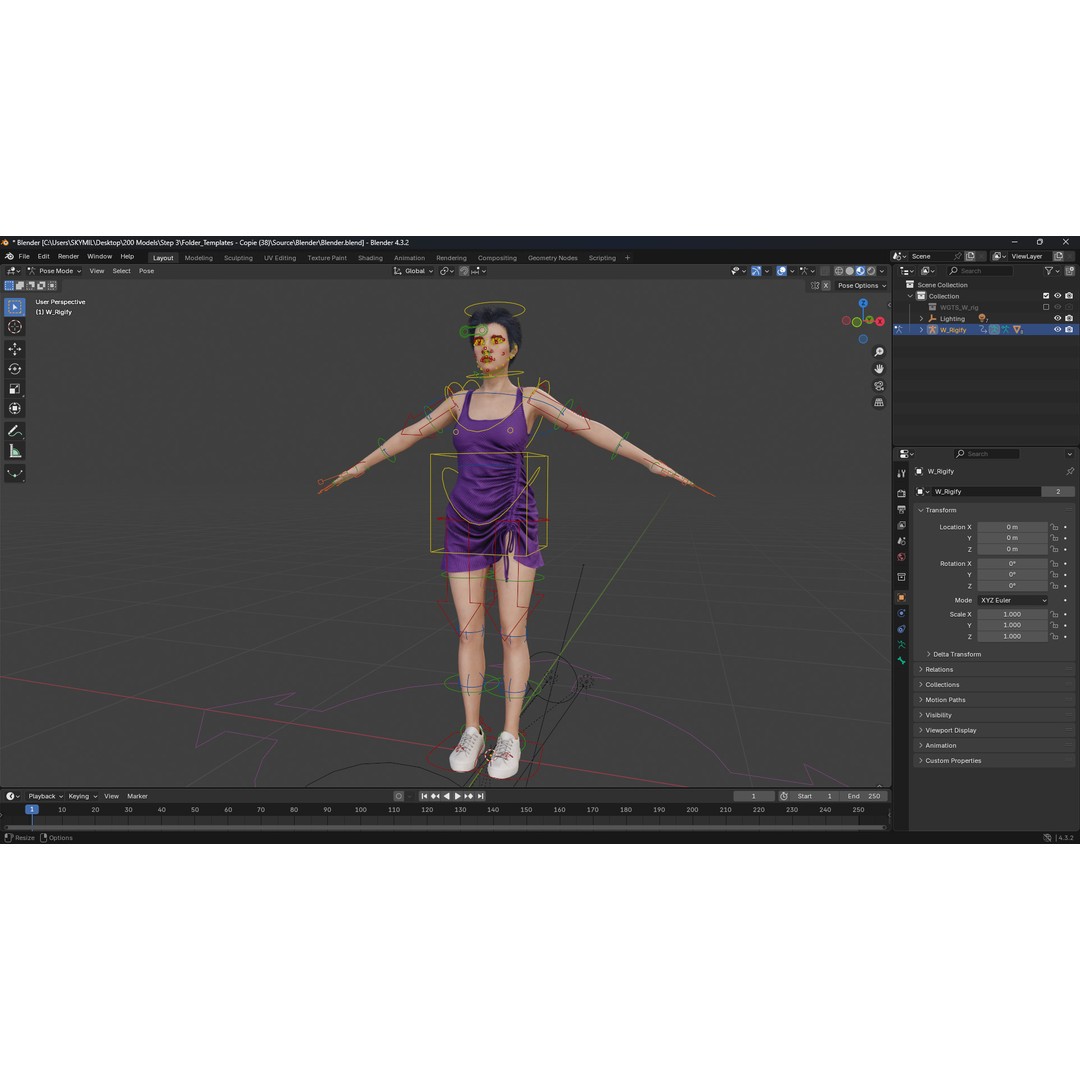Screen dimensions: 1080x1080
Task: Toggle Scale Z lock icon
Action: point(1054,636)
